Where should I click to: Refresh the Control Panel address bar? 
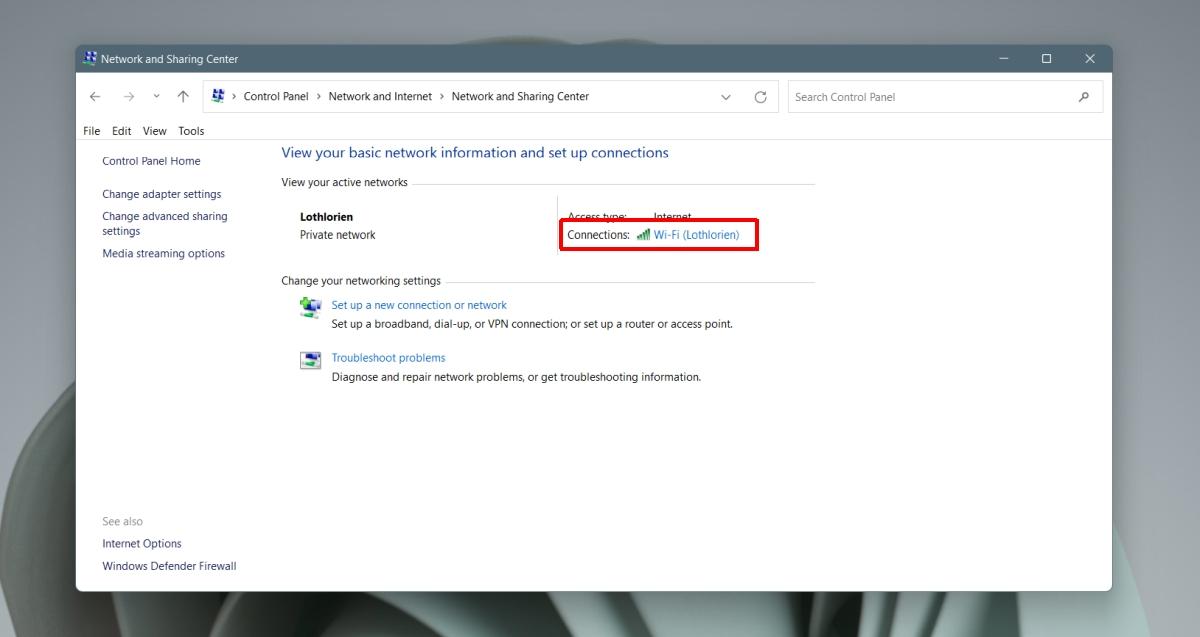(760, 97)
